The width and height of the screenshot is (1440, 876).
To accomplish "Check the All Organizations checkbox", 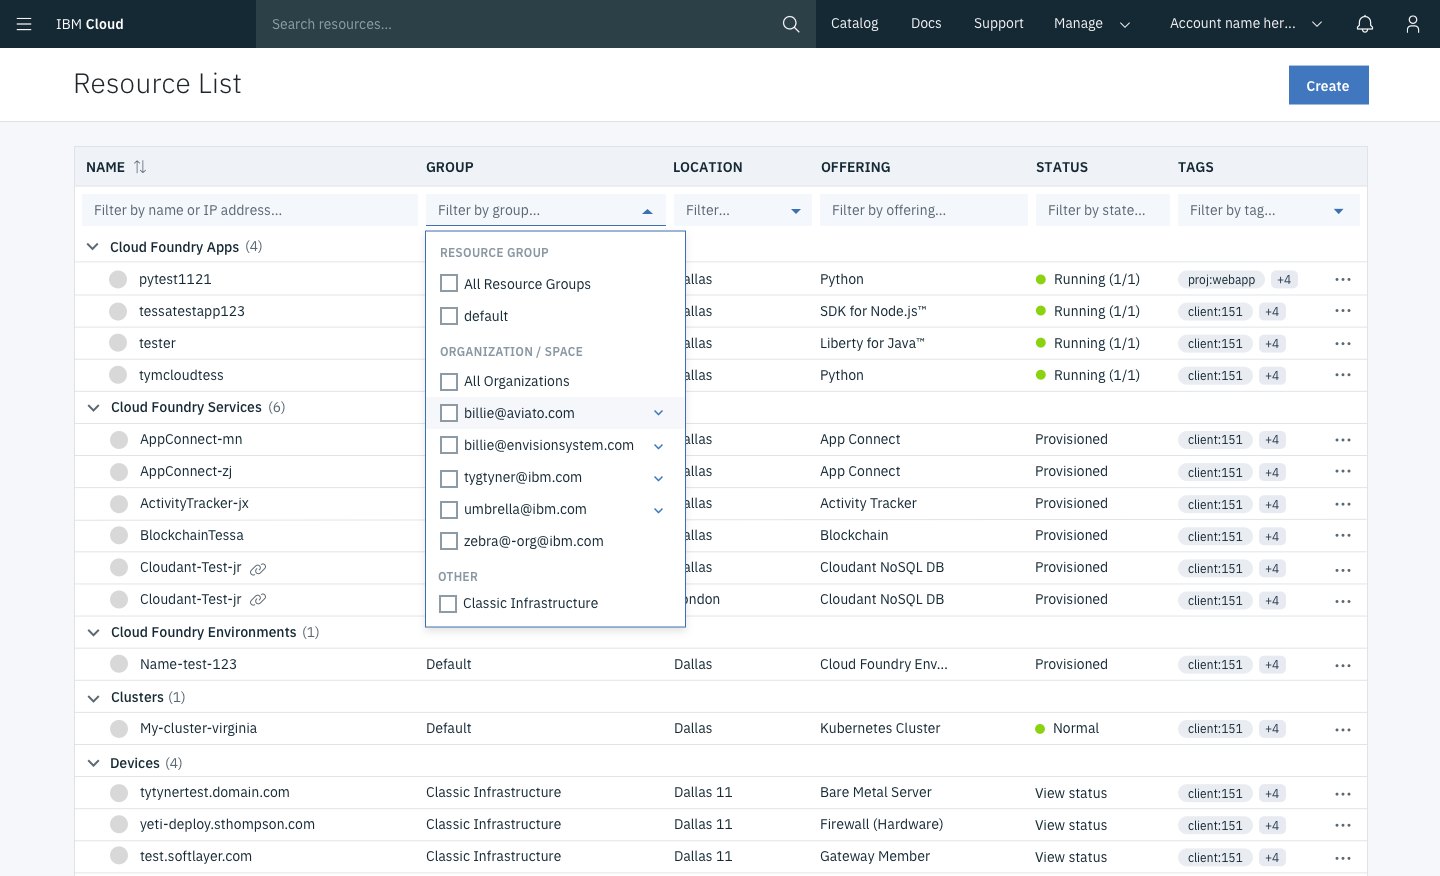I will pos(449,381).
